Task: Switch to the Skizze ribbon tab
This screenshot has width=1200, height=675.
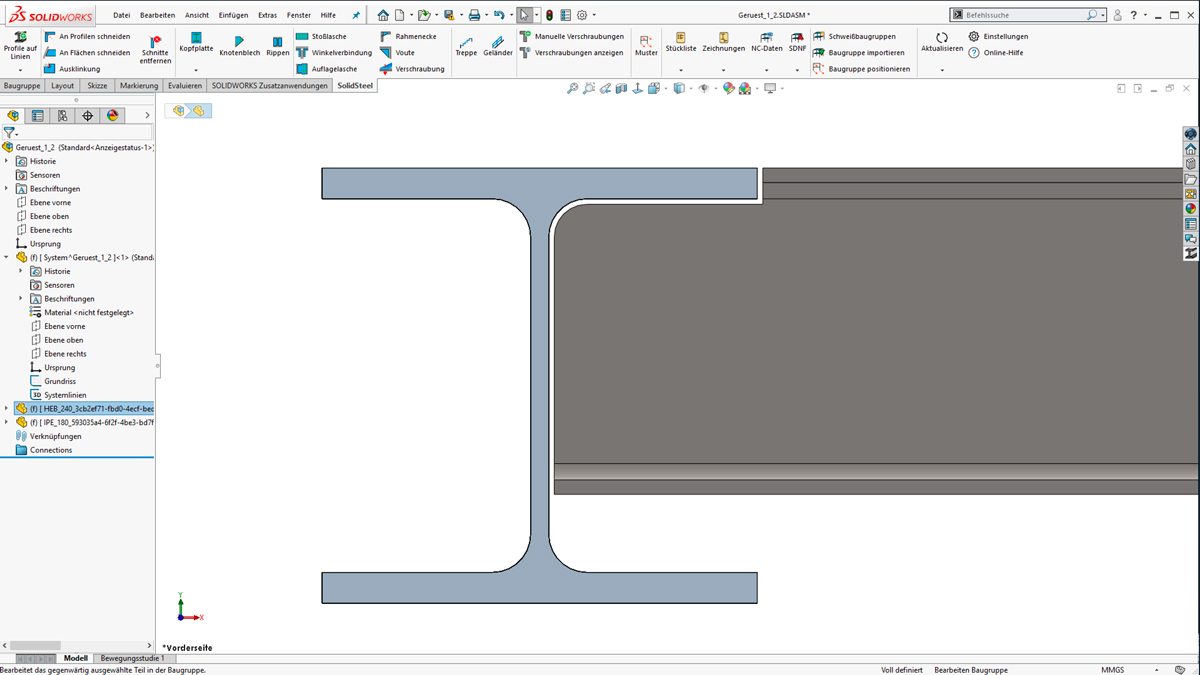Action: [97, 86]
